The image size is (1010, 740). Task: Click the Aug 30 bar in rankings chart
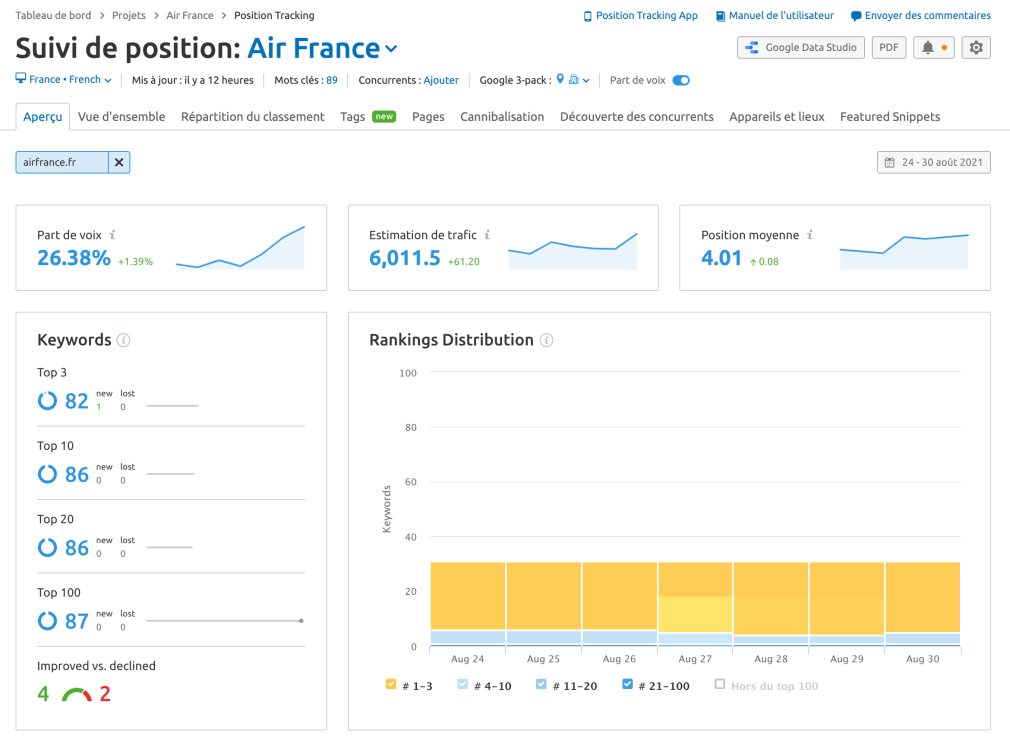pos(922,604)
